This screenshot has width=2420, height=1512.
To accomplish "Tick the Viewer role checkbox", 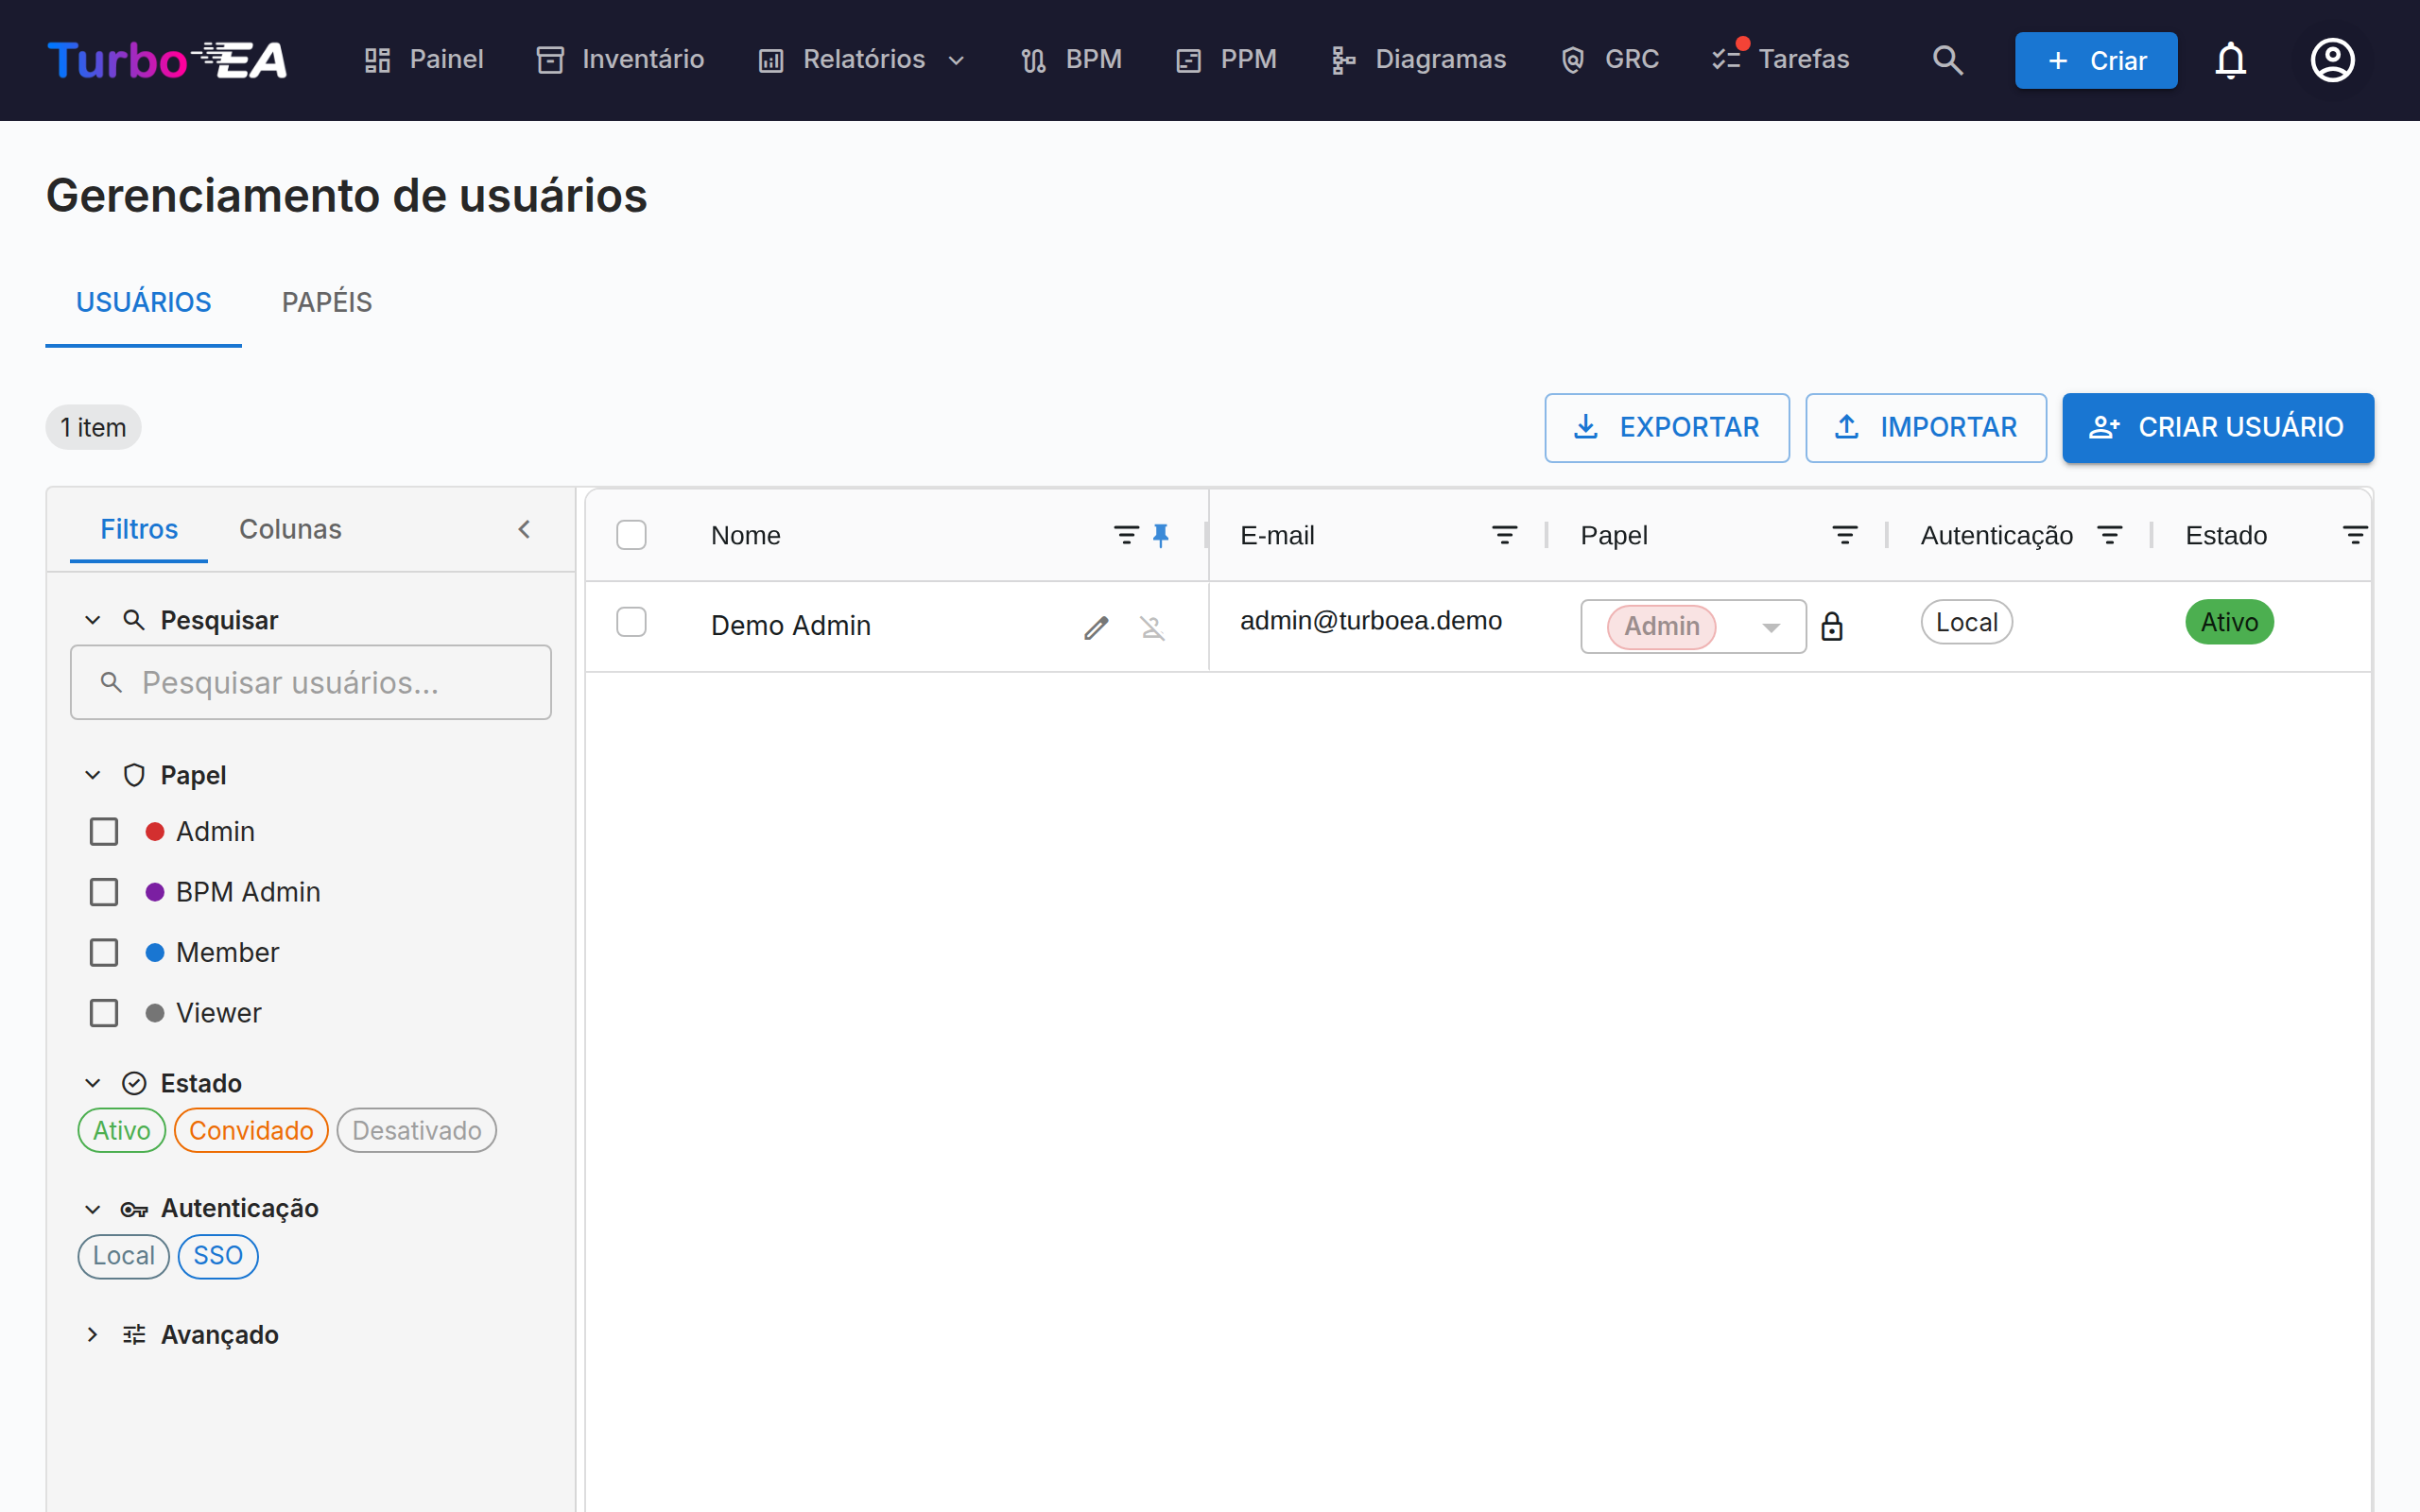I will coord(104,1013).
